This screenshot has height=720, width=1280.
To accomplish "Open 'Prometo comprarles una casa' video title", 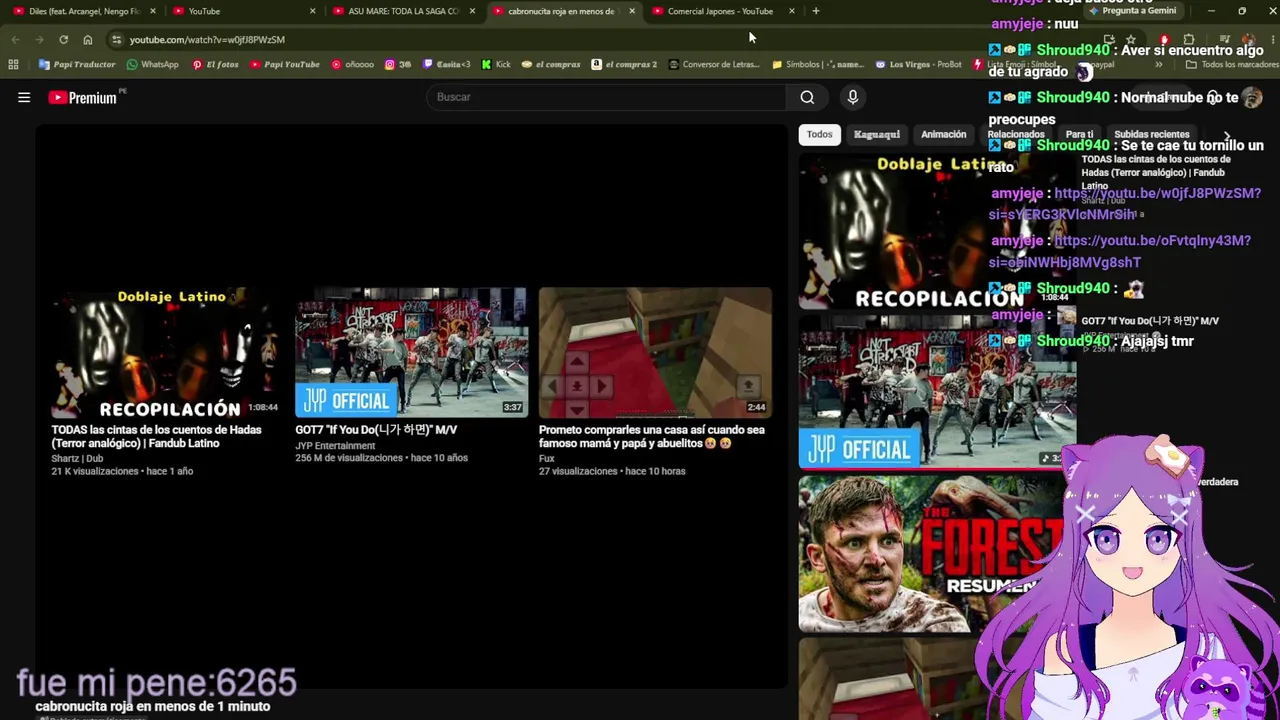I will [x=652, y=436].
